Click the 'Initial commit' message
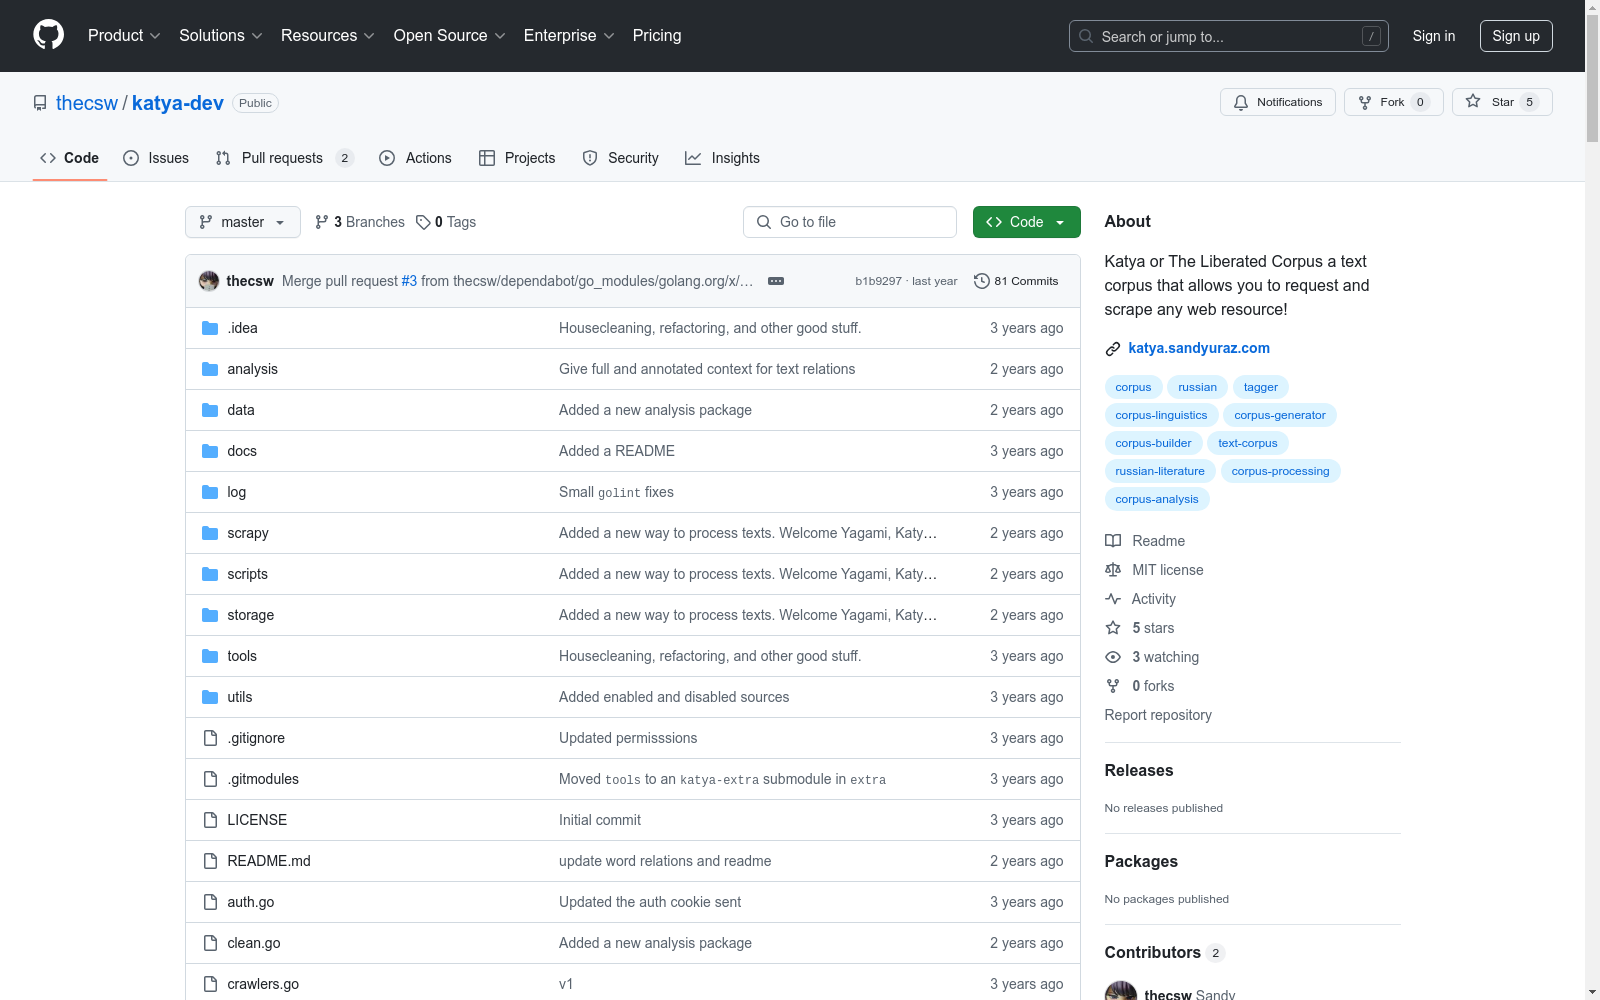Screen dimensions: 1600x1000 click(600, 820)
